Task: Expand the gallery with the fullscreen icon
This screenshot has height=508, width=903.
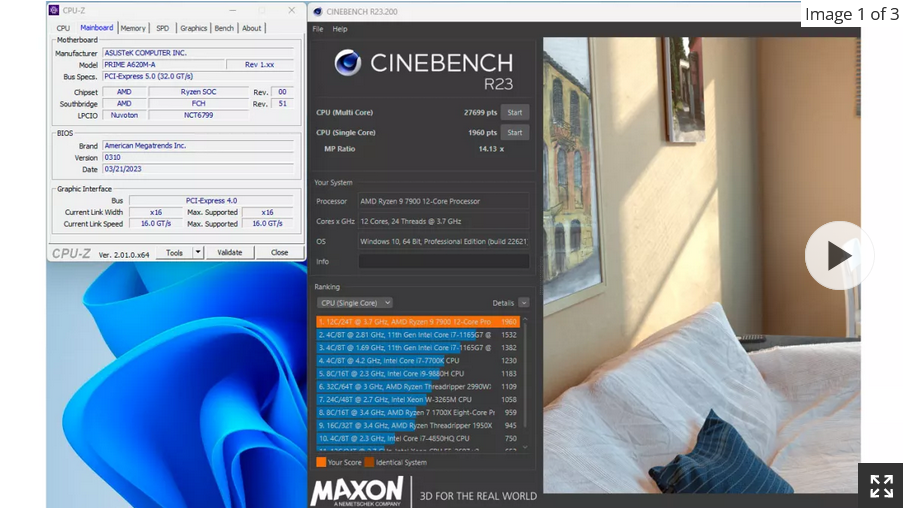Action: [881, 486]
